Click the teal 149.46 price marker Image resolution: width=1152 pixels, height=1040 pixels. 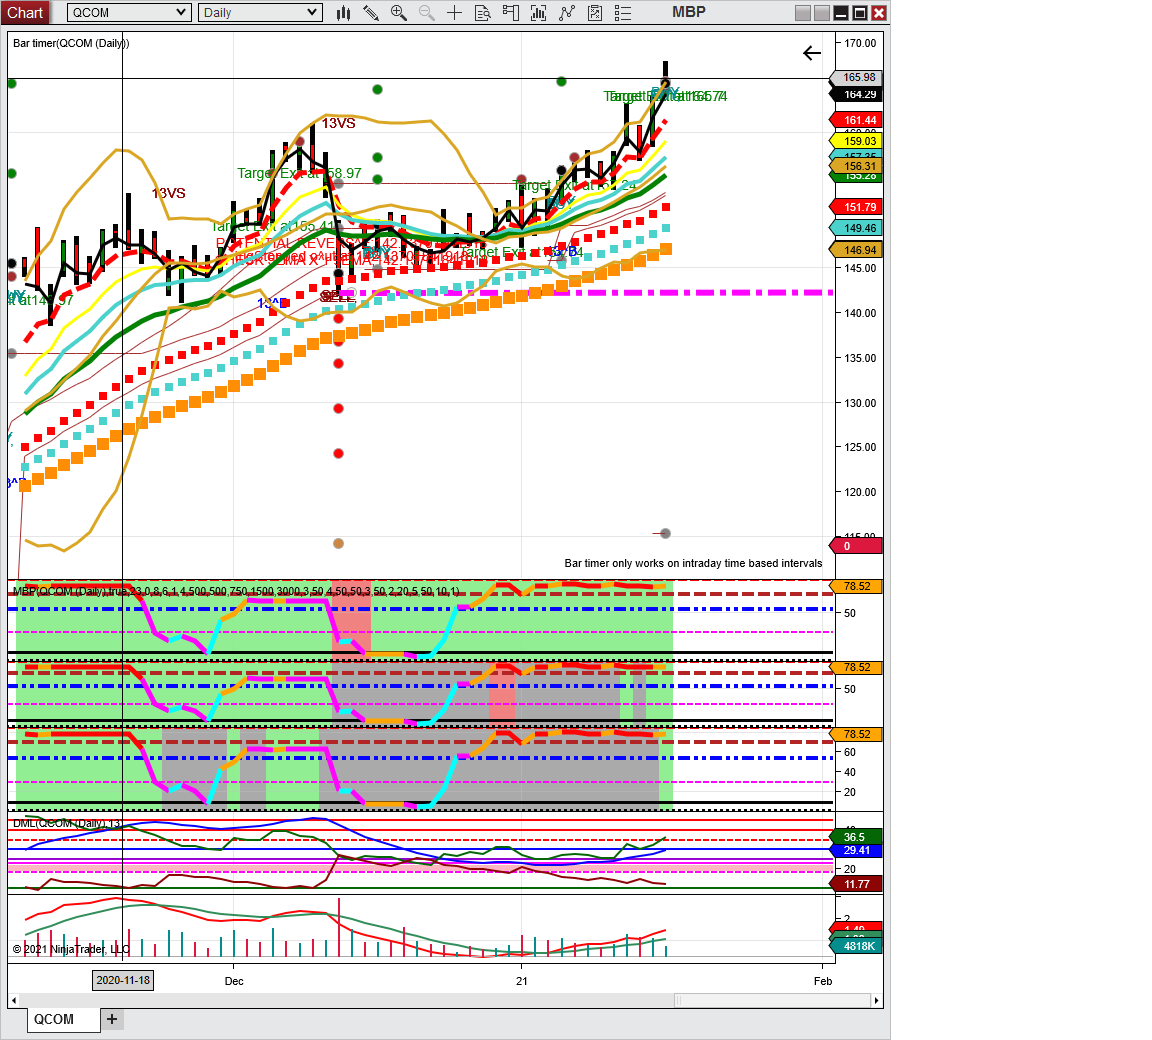tap(857, 228)
